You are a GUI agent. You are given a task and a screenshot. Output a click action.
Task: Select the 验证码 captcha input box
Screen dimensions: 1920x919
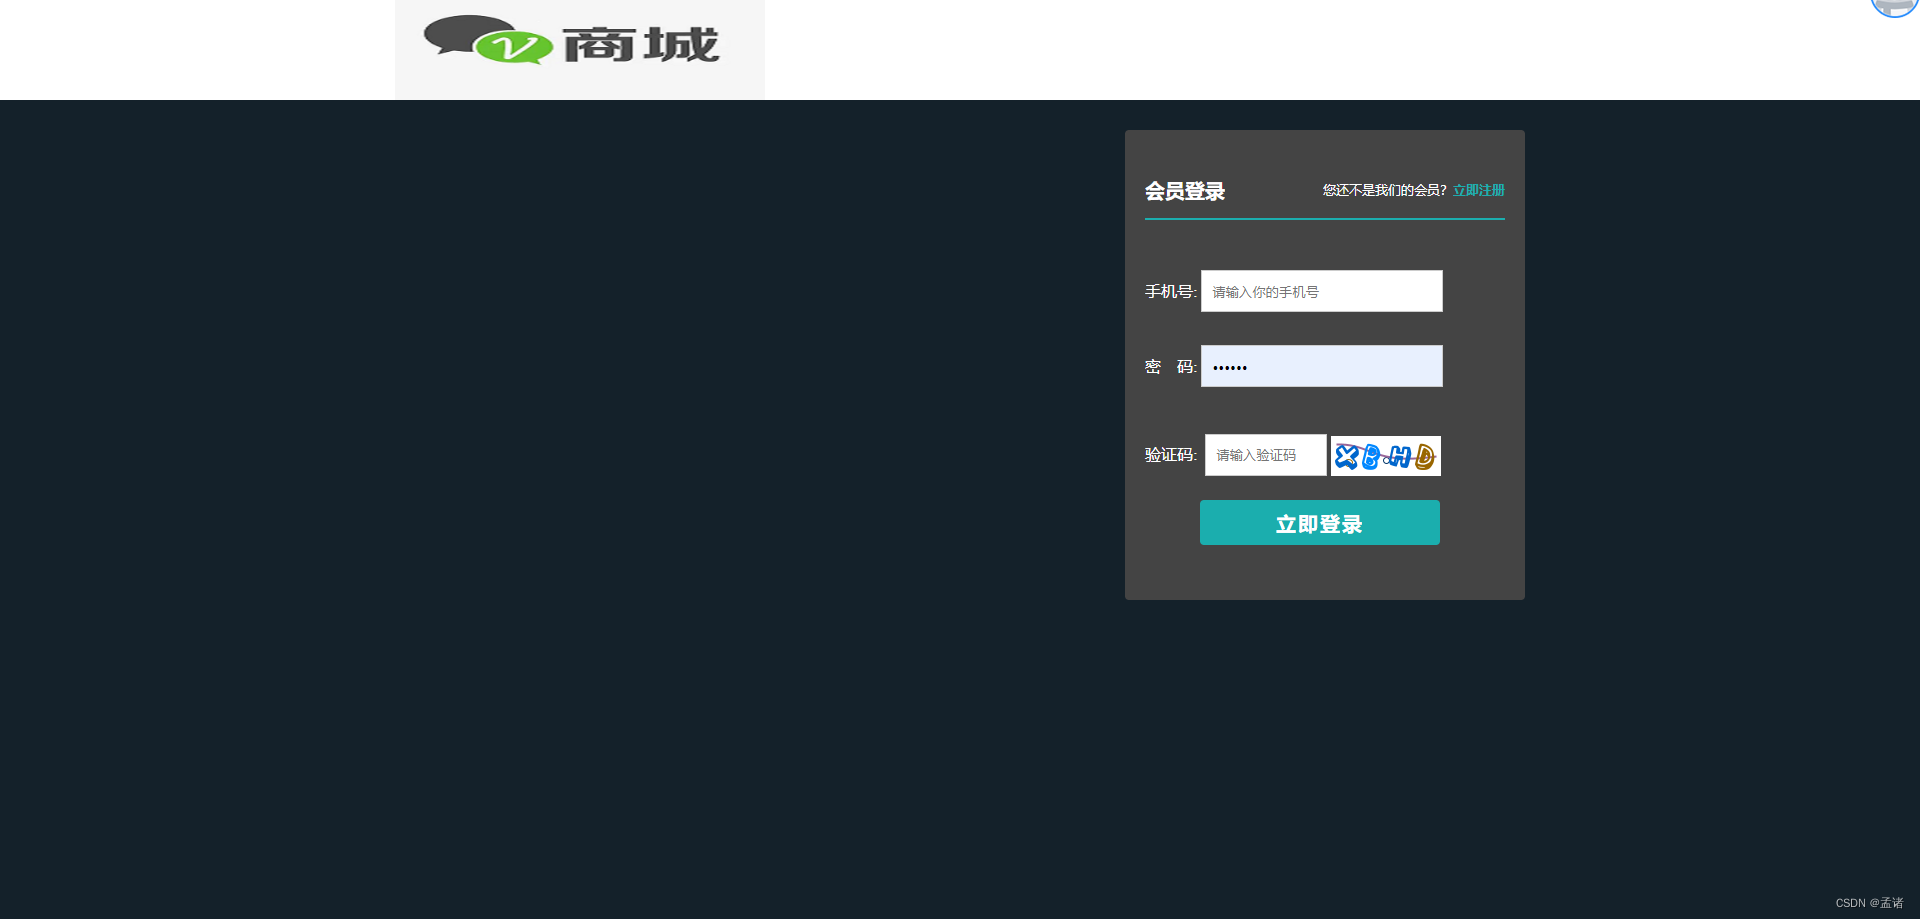tap(1264, 455)
